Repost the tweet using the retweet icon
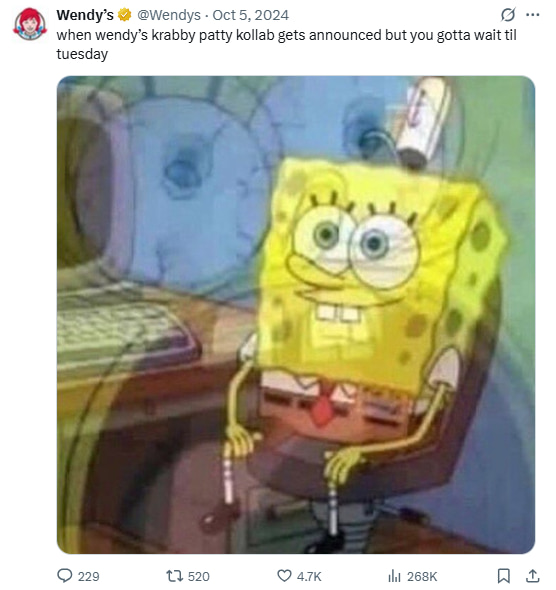 click(175, 576)
